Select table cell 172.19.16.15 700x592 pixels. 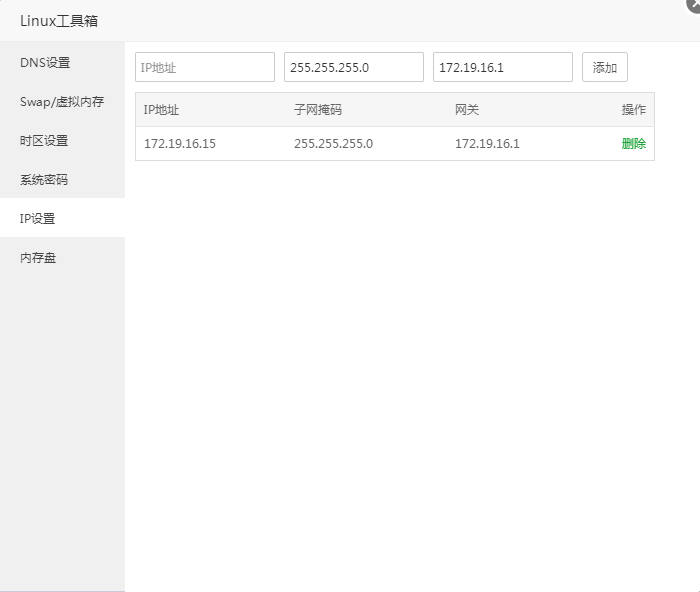(x=179, y=143)
